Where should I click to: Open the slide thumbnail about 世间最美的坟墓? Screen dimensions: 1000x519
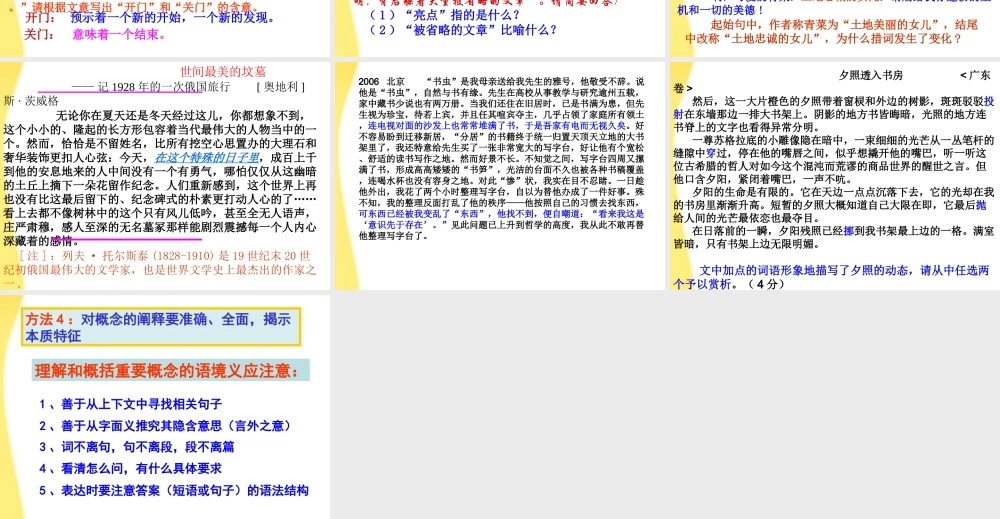tap(165, 176)
